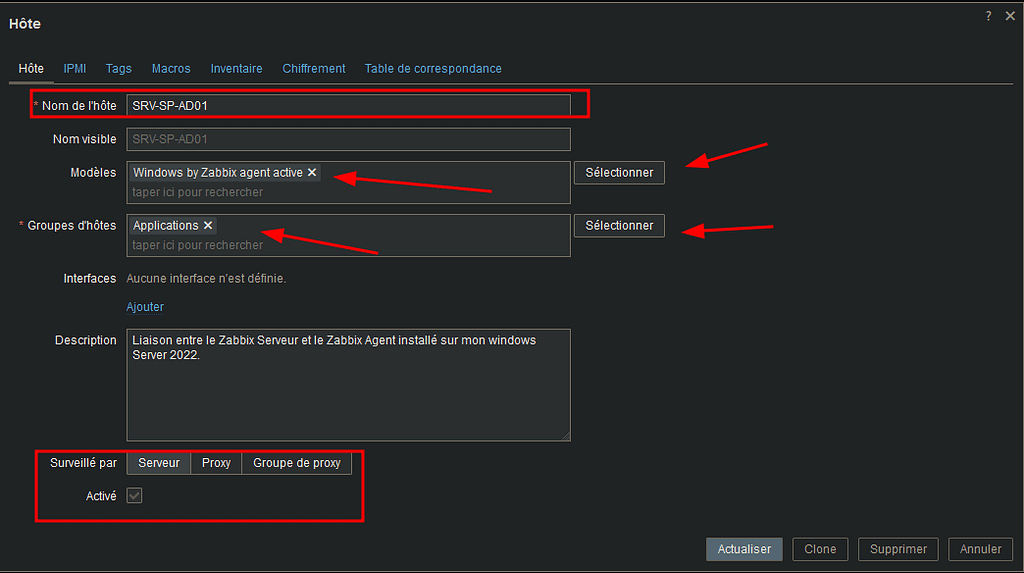This screenshot has width=1024, height=573.
Task: Remove the 'Windows by Zabbix agent active' template
Action: pos(312,173)
